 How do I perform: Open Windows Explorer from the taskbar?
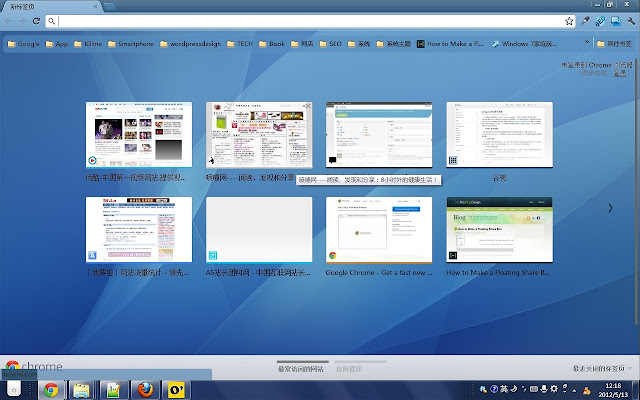(81, 390)
